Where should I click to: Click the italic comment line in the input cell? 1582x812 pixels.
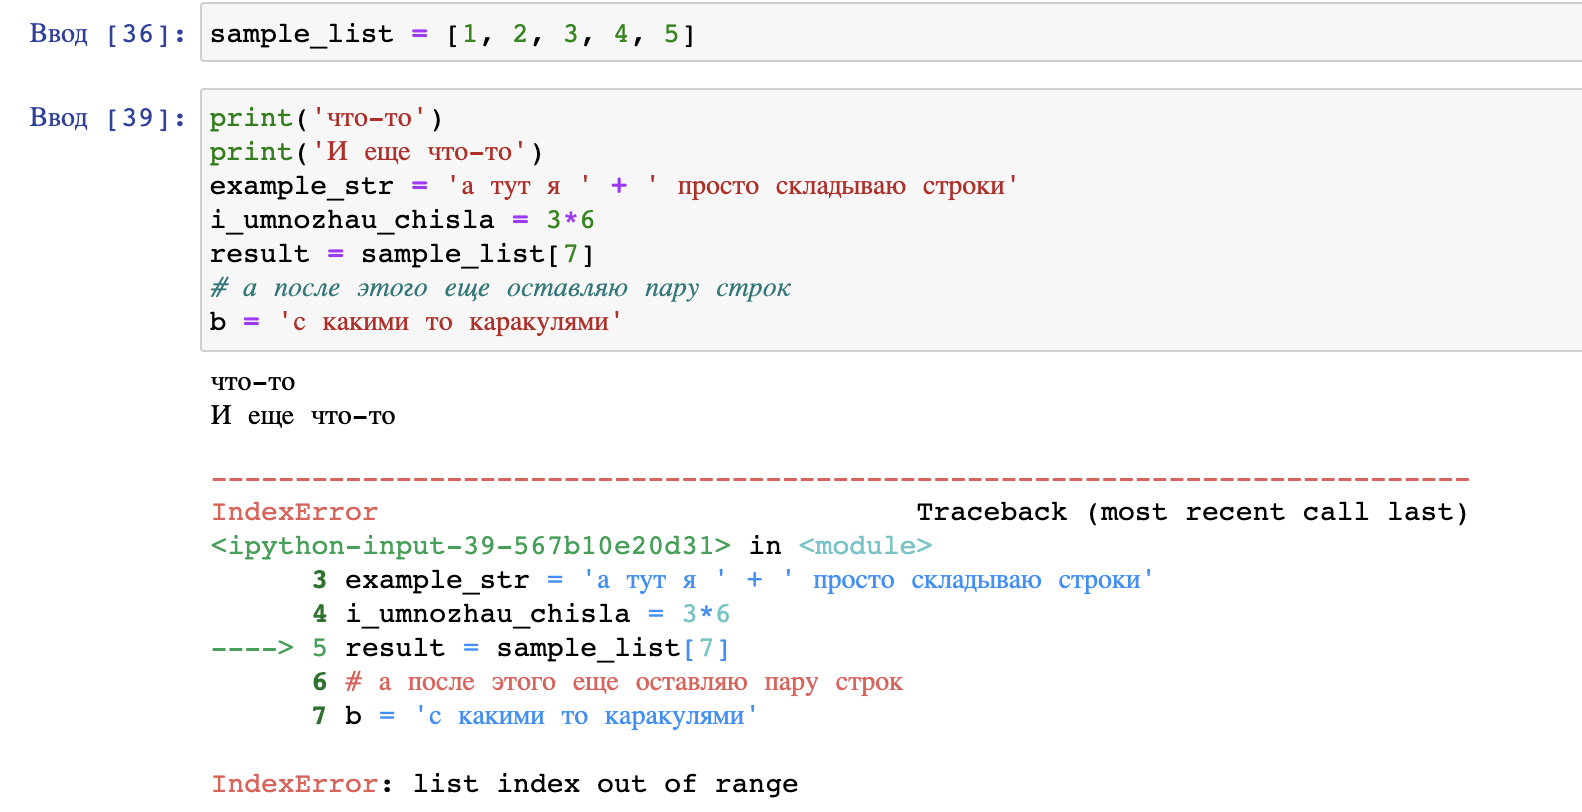pyautogui.click(x=500, y=288)
